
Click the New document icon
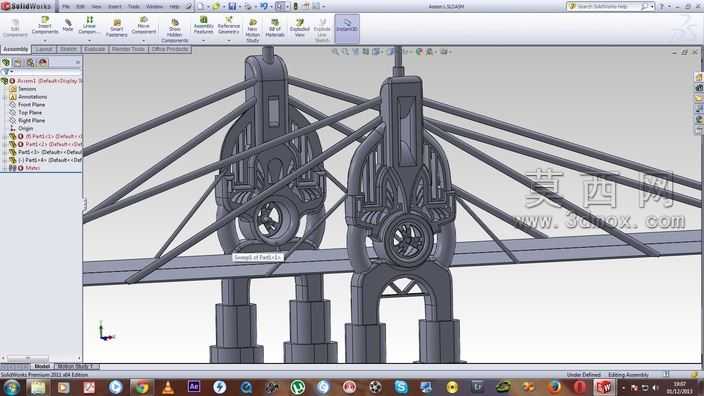[x=201, y=6]
